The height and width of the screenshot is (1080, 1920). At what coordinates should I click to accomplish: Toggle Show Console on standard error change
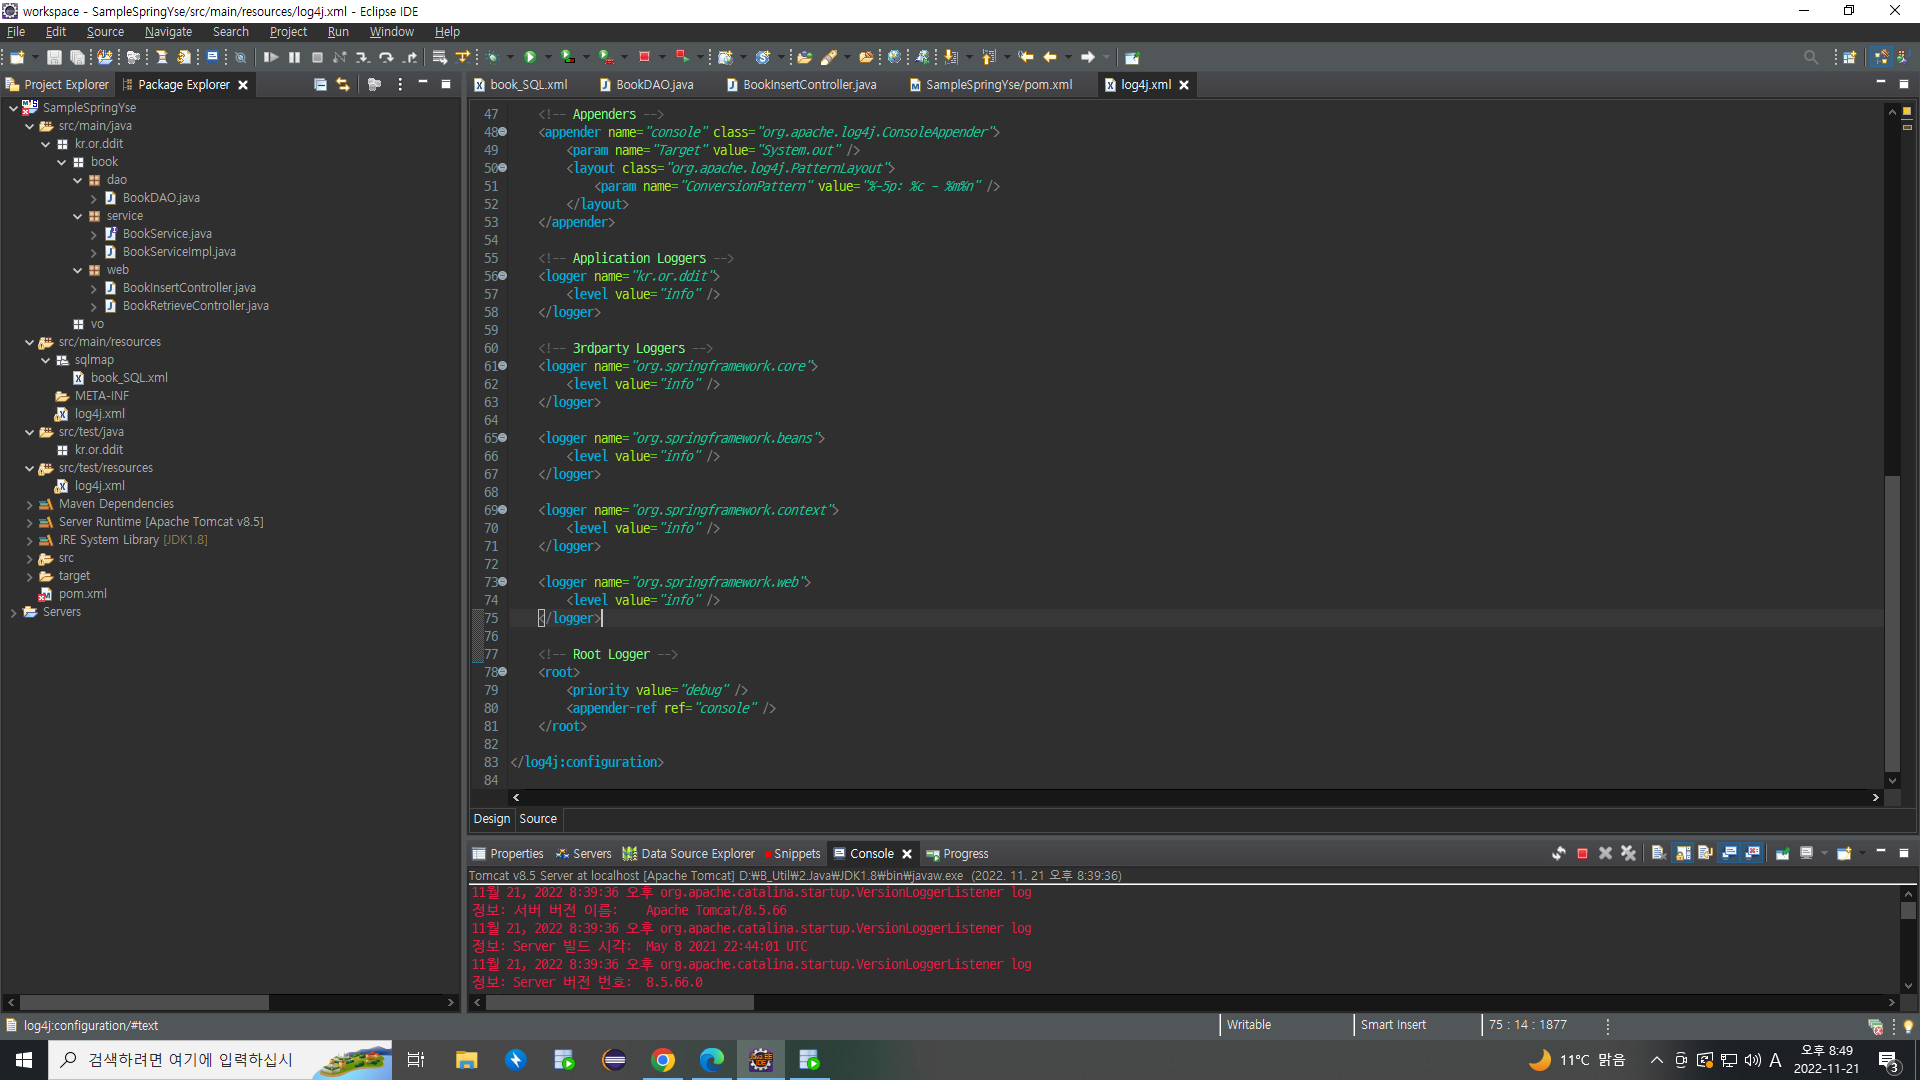pyautogui.click(x=1753, y=853)
